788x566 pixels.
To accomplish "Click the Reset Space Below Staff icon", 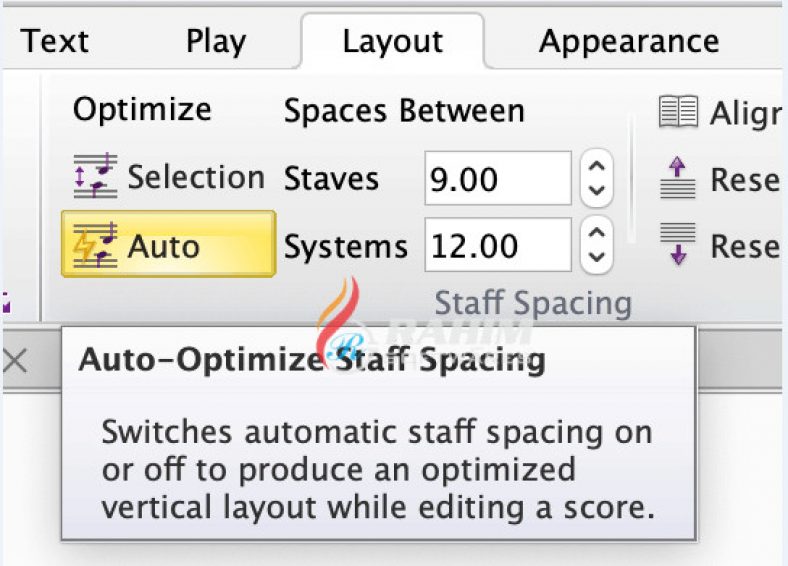I will tap(678, 245).
